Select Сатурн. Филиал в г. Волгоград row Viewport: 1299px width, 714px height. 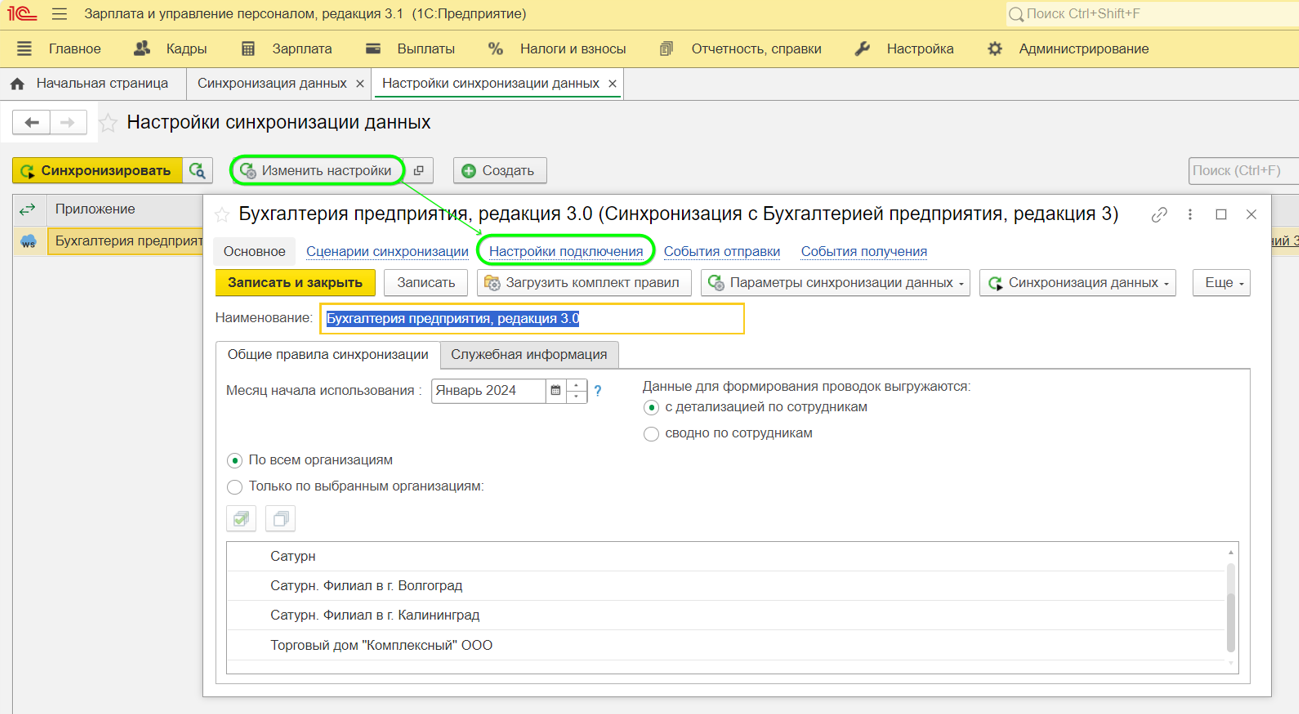(726, 586)
